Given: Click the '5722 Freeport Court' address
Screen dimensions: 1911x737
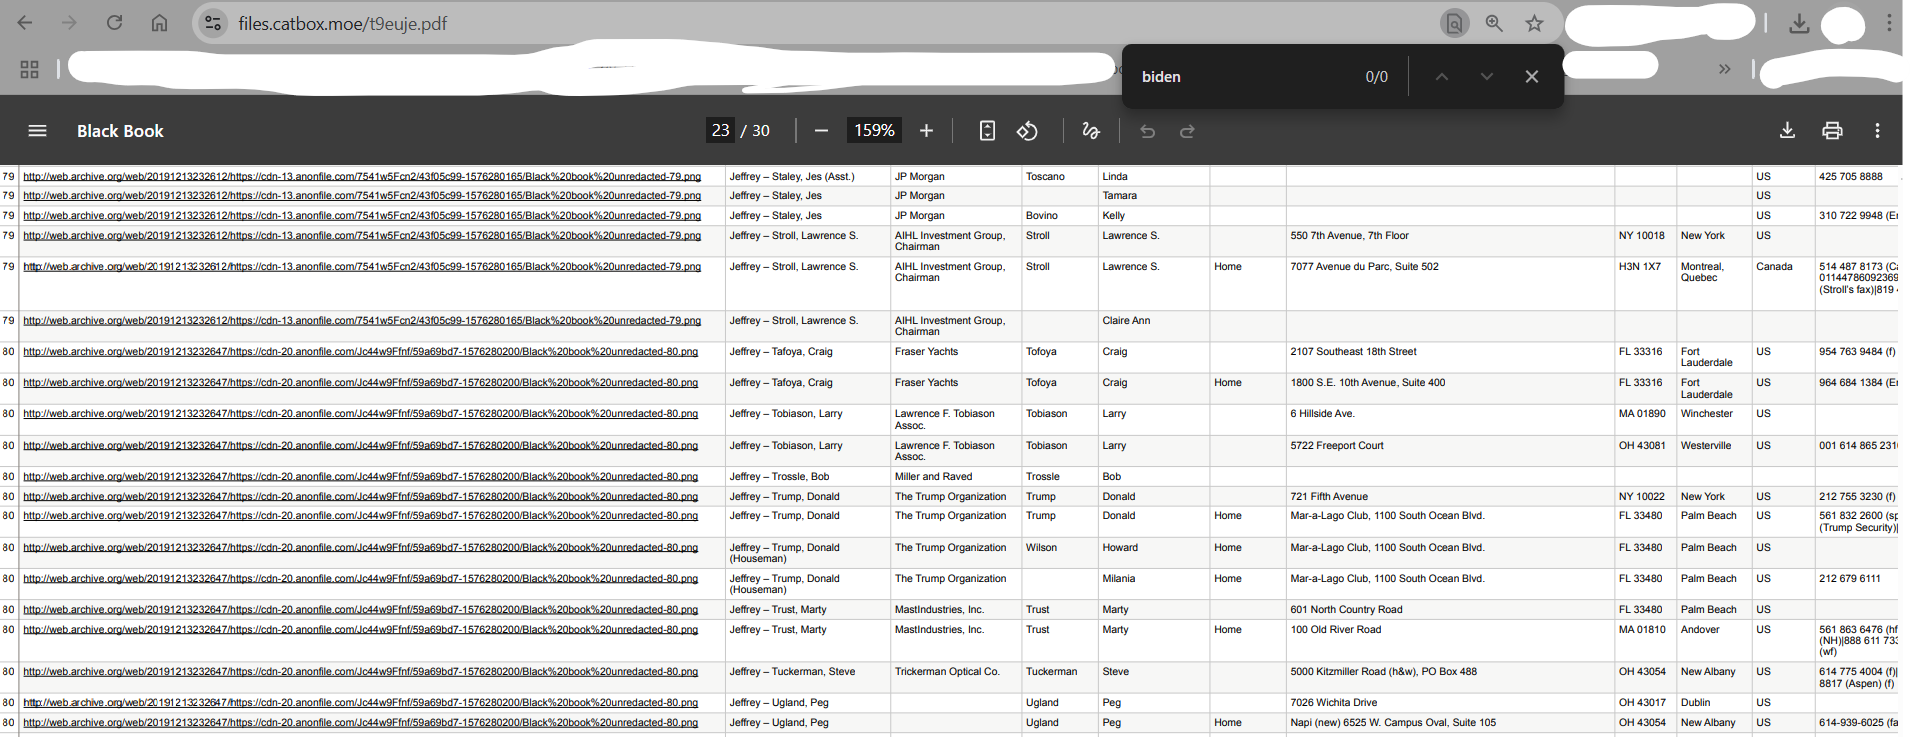Looking at the screenshot, I should tap(1337, 446).
